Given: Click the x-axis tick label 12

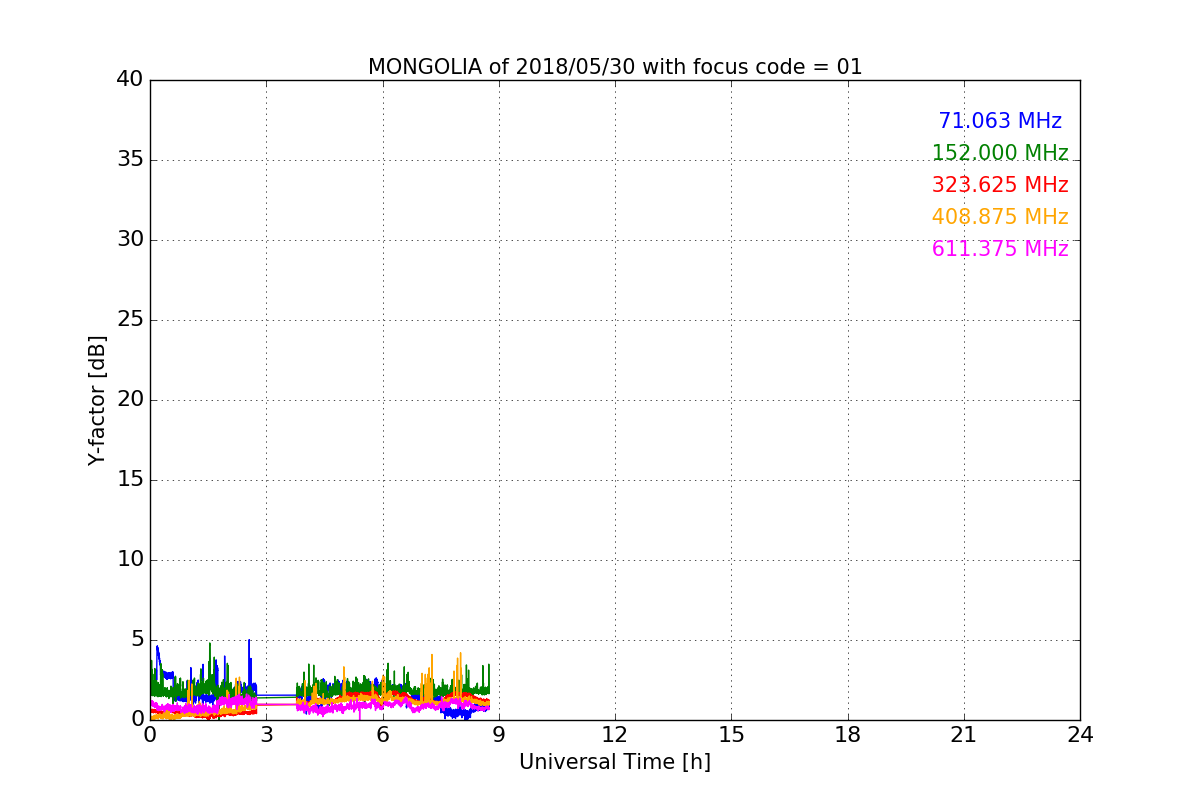Looking at the screenshot, I should tap(615, 735).
